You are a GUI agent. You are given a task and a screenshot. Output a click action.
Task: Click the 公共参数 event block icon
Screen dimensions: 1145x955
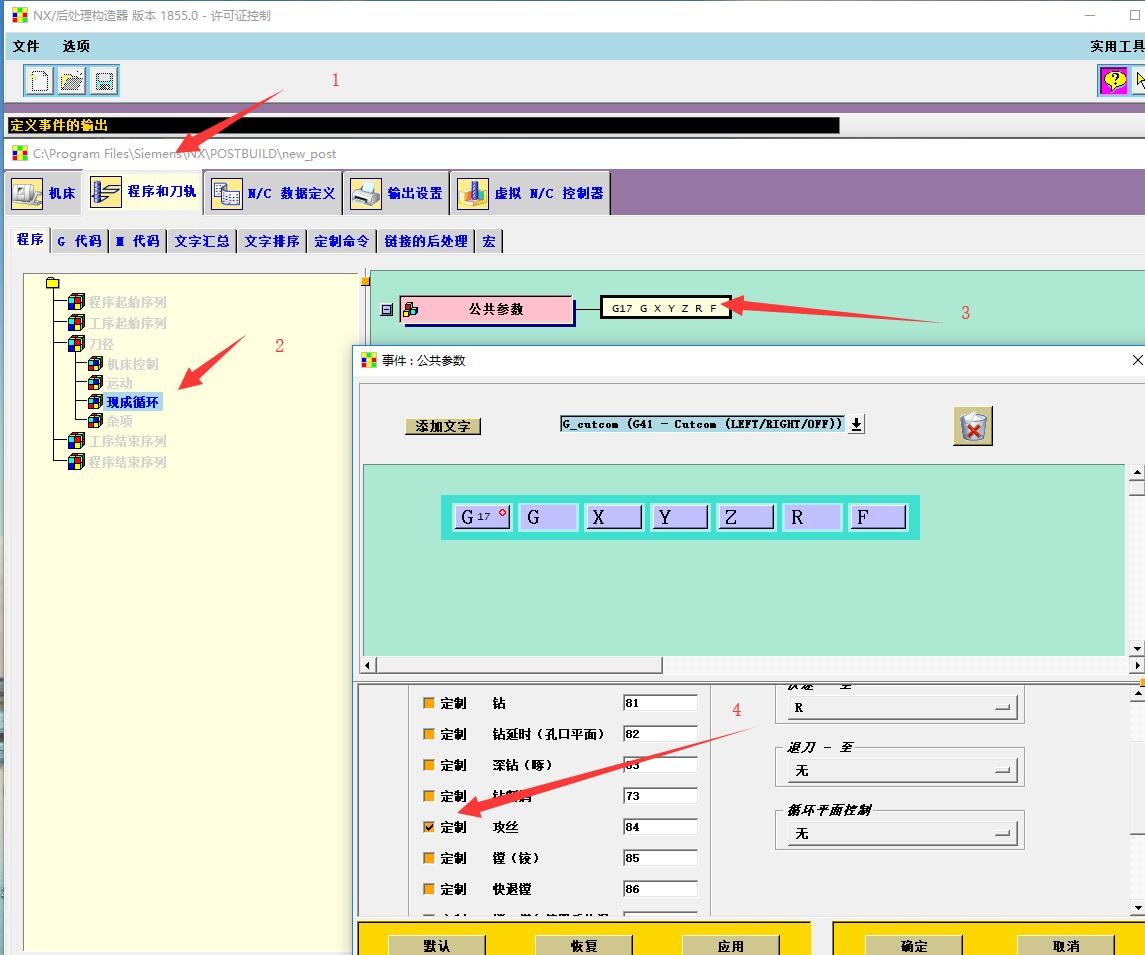click(410, 310)
